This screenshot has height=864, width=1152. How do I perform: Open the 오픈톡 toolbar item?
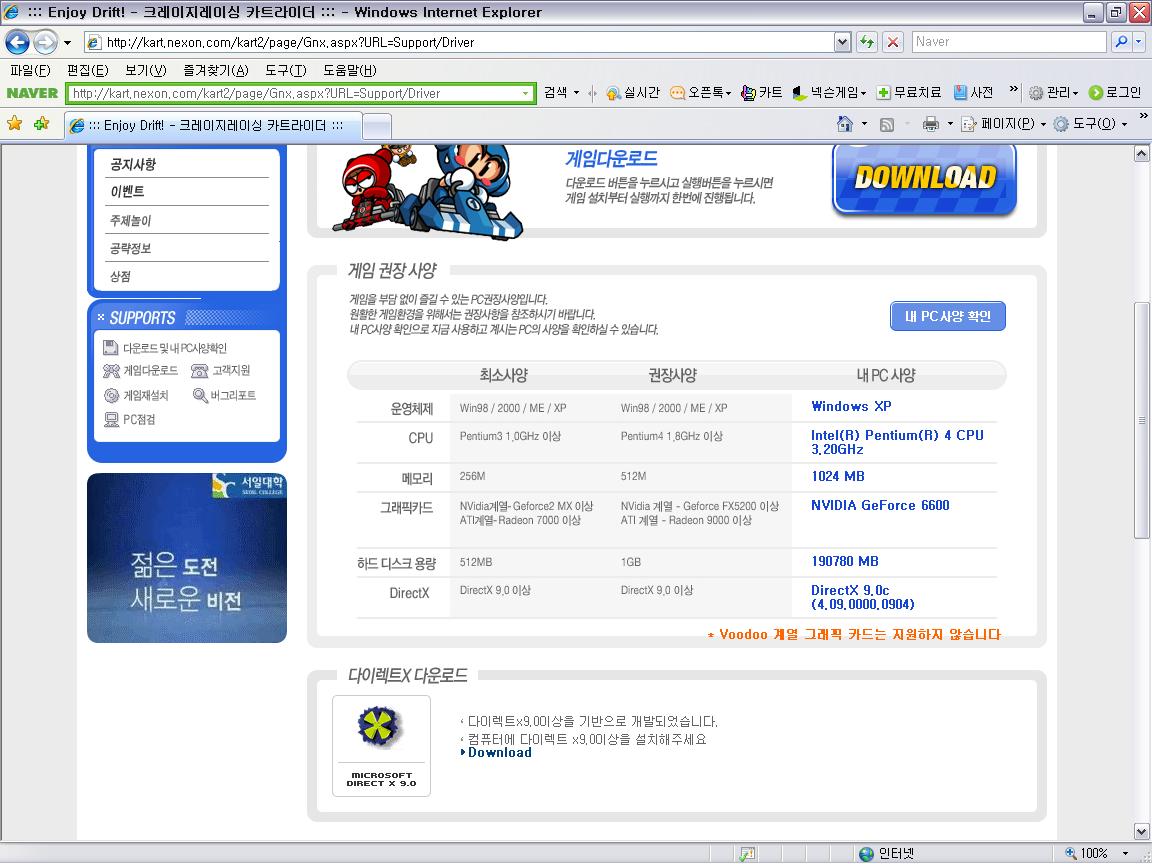700,93
